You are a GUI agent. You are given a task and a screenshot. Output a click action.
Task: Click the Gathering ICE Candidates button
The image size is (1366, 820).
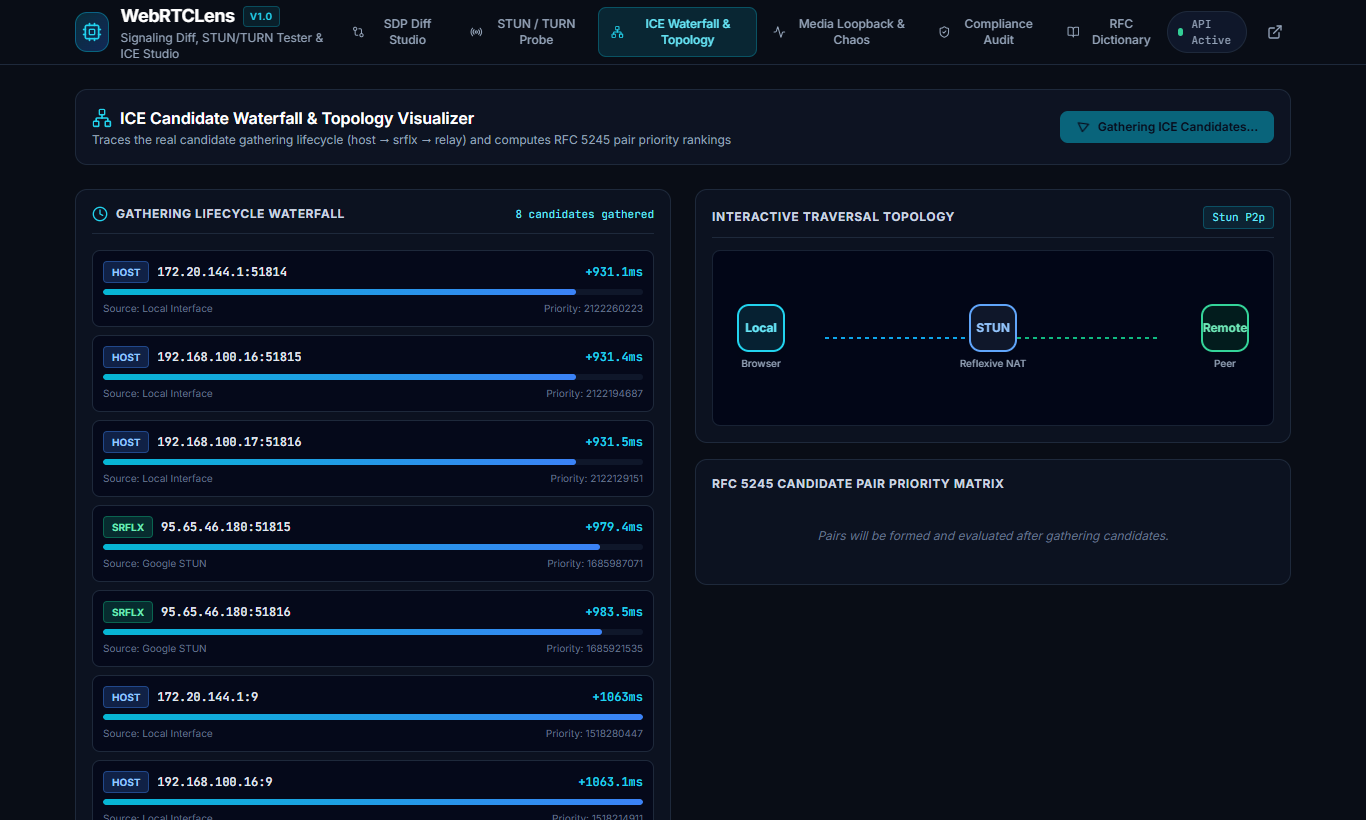click(x=1167, y=127)
